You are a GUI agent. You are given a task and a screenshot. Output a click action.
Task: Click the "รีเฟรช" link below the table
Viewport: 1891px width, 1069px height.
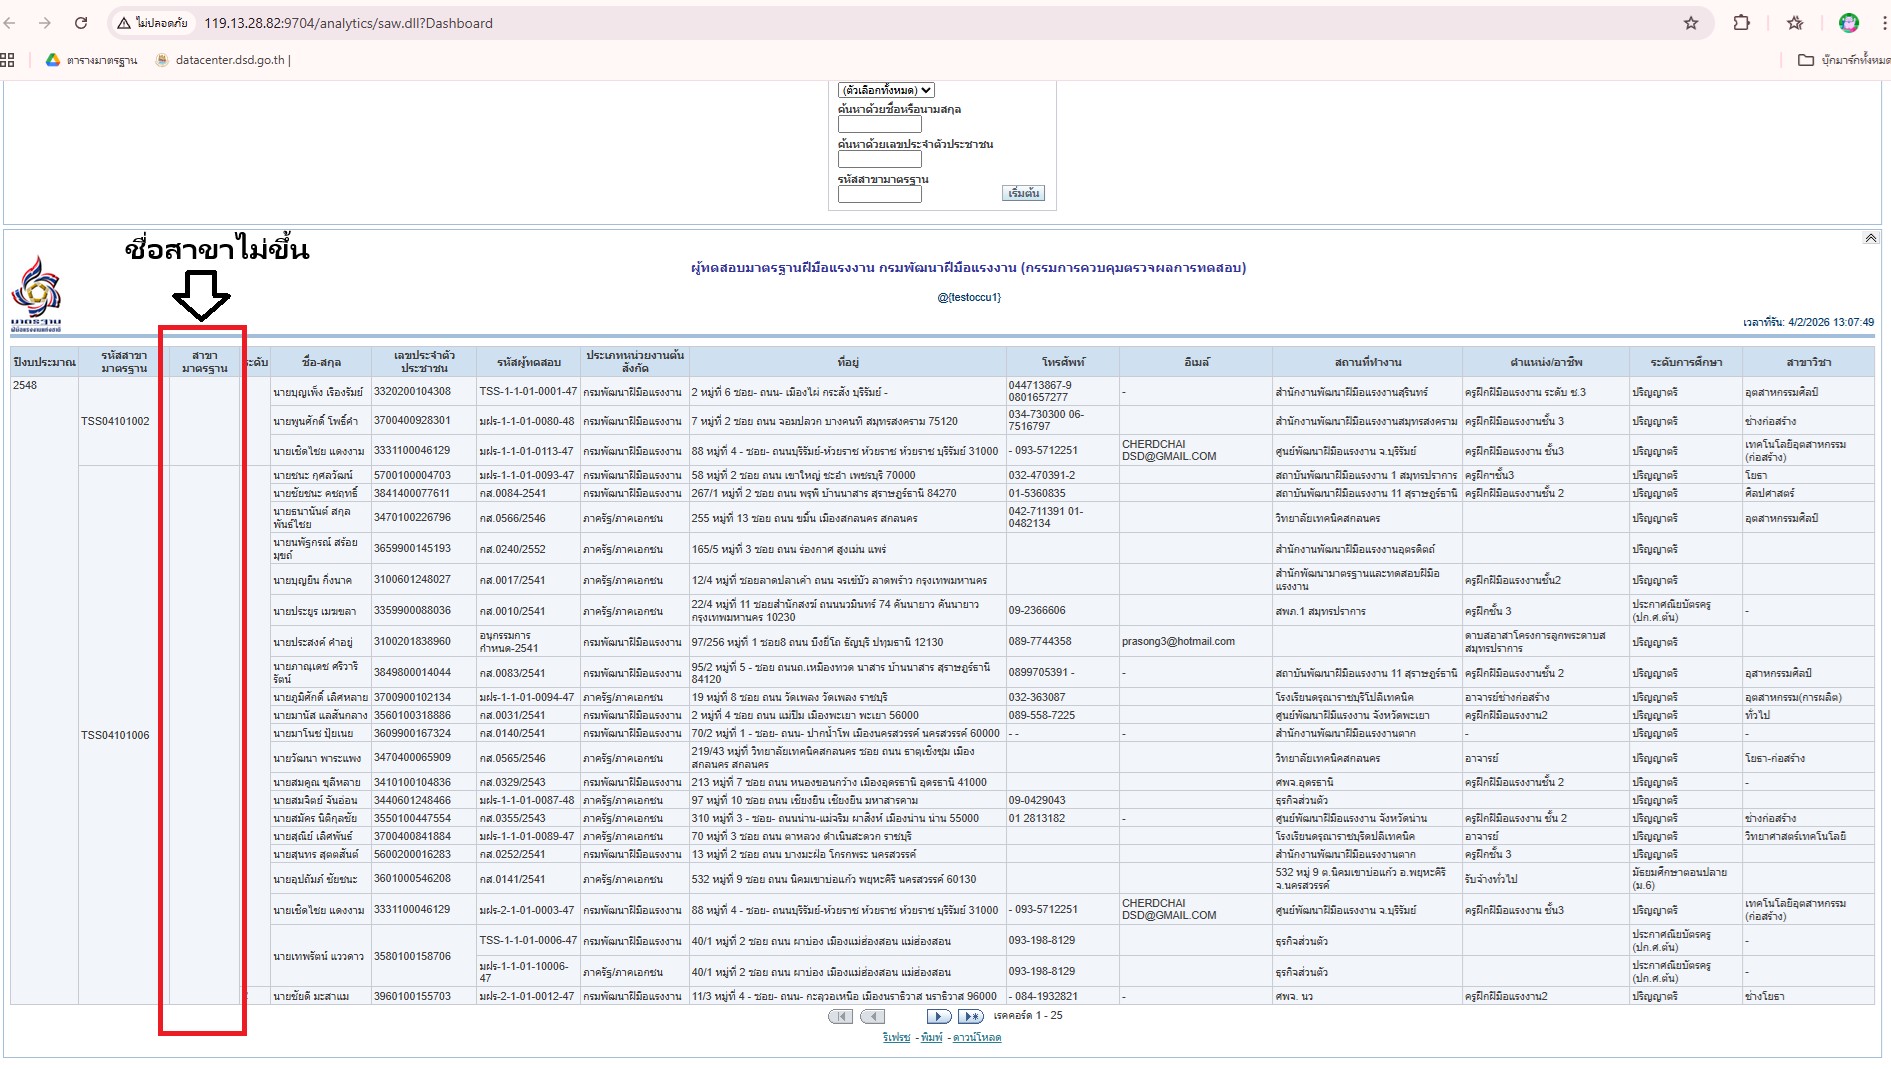pyautogui.click(x=896, y=1038)
